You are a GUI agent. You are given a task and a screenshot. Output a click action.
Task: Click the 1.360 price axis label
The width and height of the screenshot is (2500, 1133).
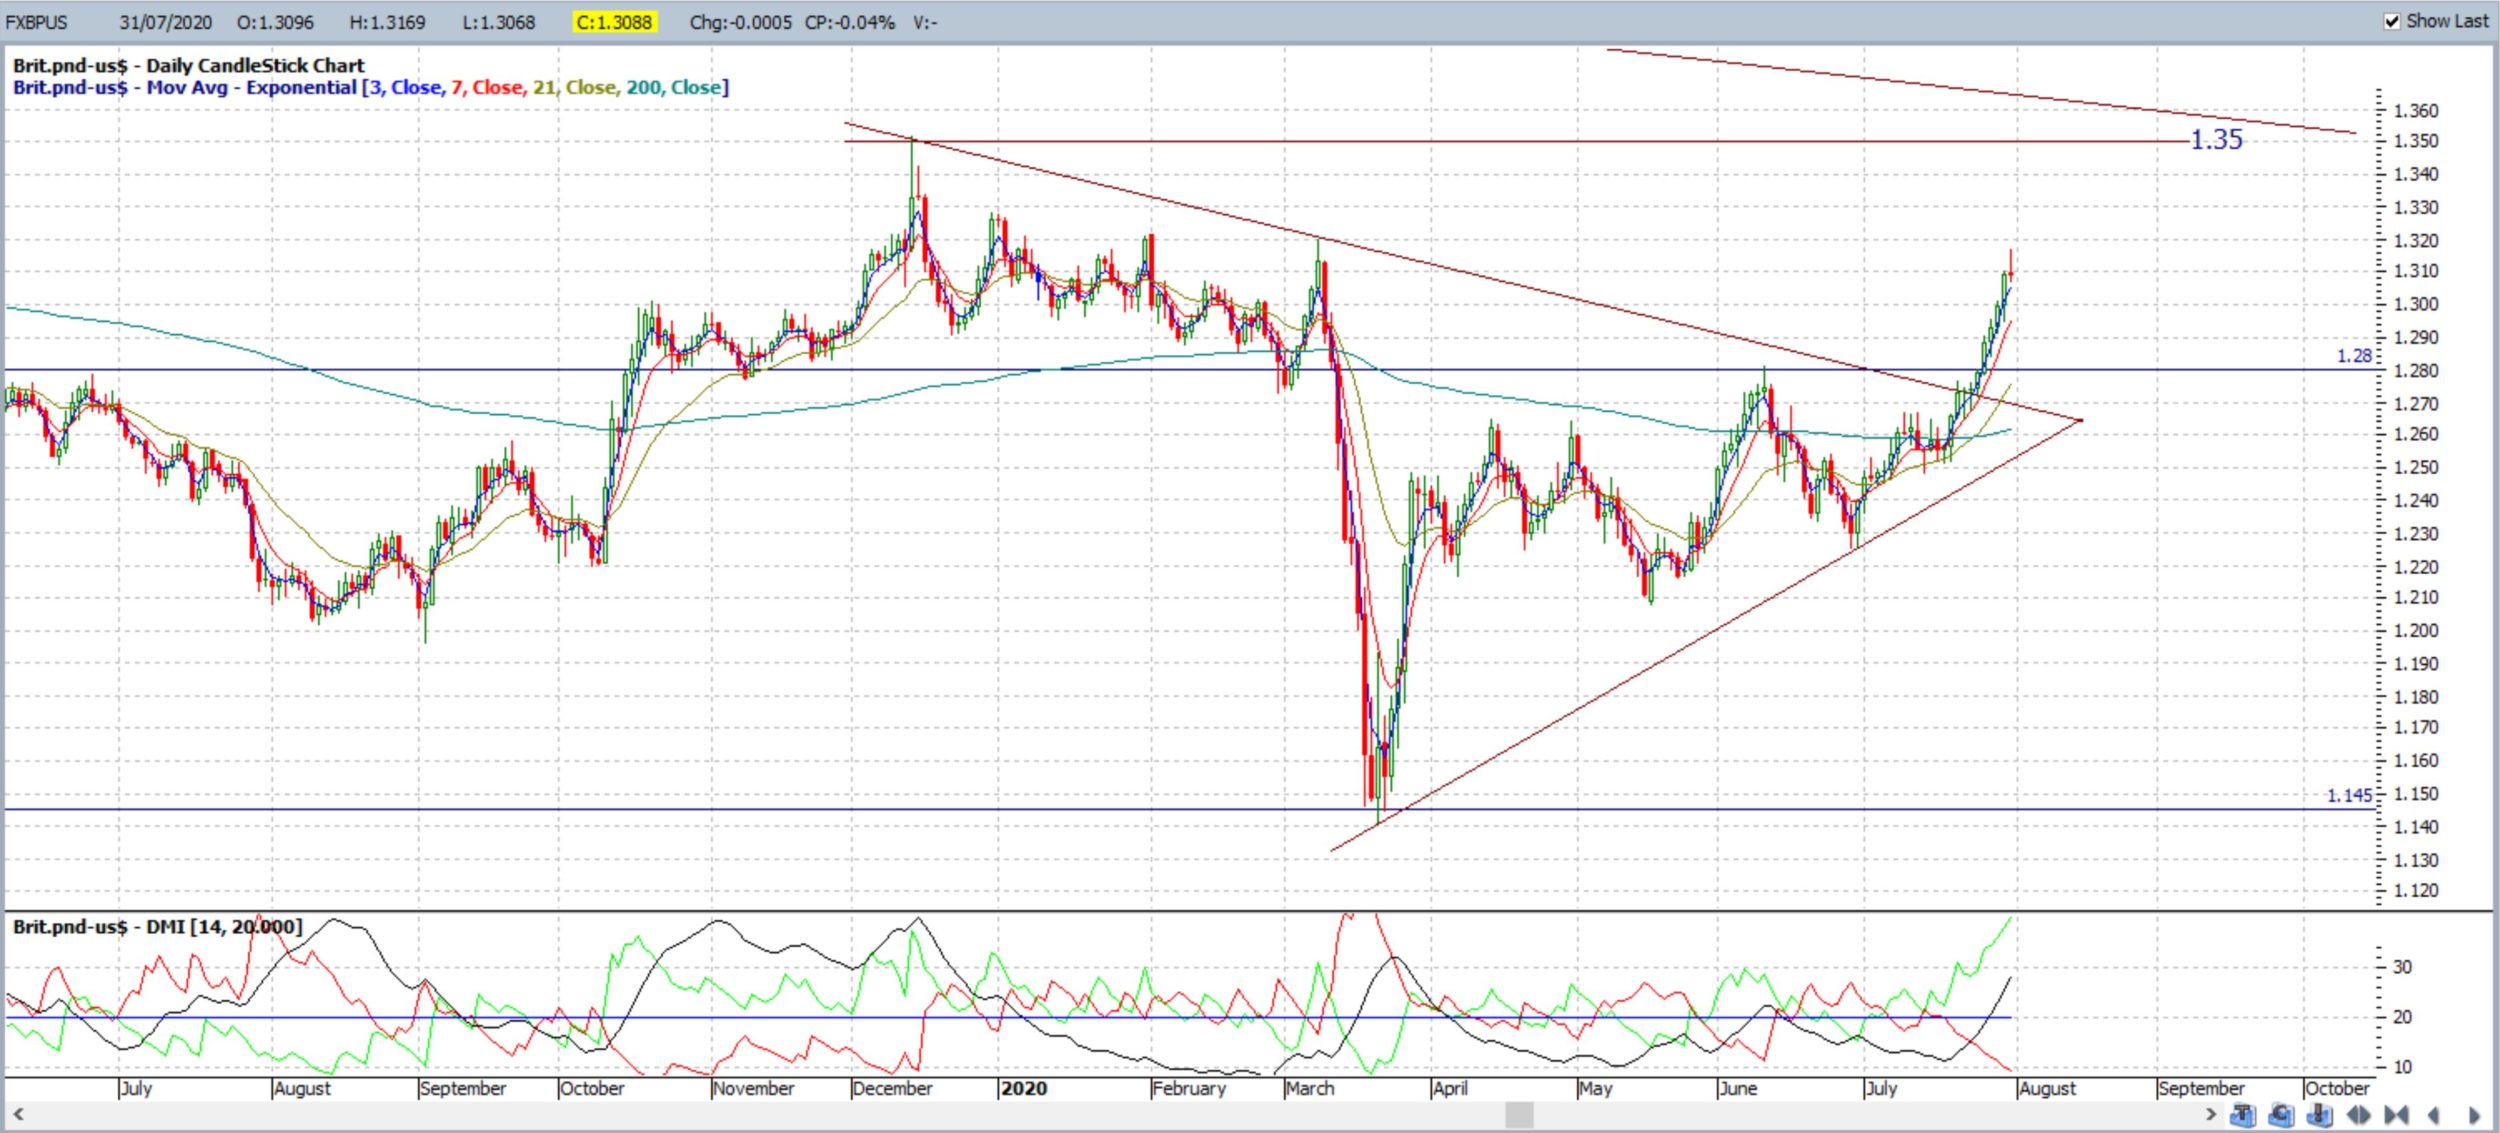coord(2415,110)
